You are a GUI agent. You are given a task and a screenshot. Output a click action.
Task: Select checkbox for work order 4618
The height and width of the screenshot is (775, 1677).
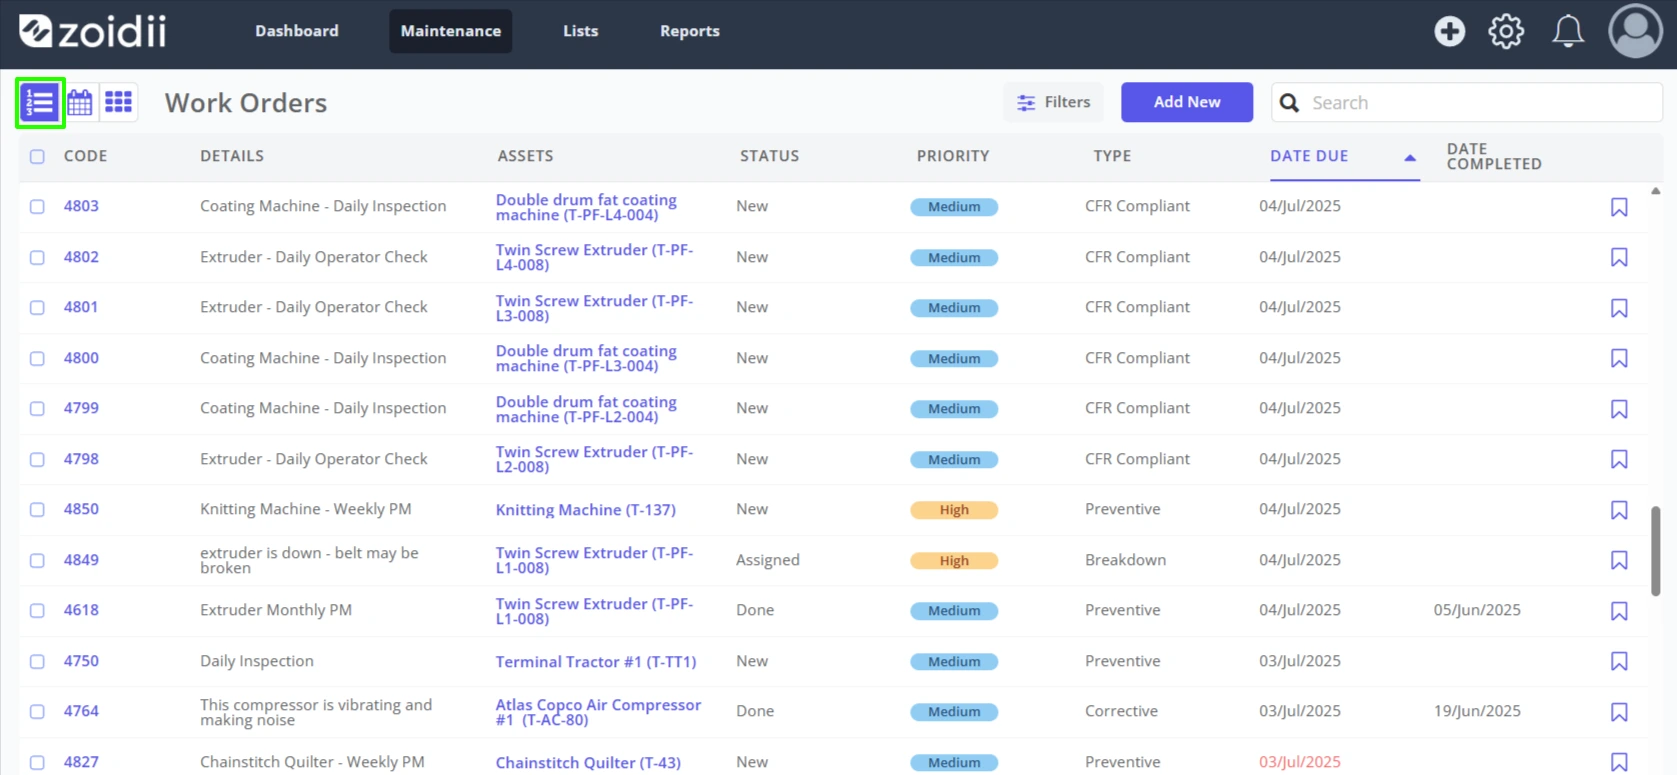point(37,610)
